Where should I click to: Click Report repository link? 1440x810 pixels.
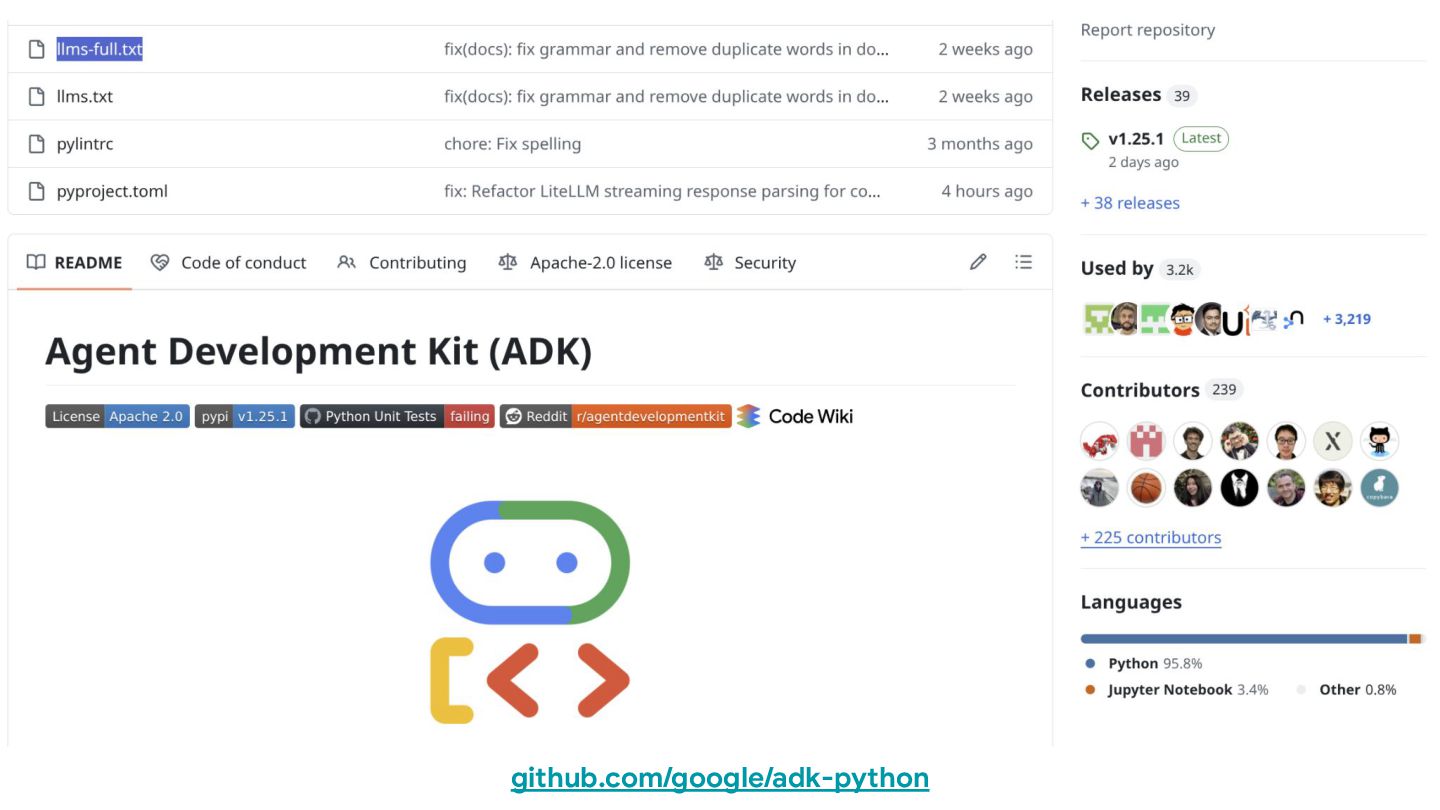(x=1148, y=30)
